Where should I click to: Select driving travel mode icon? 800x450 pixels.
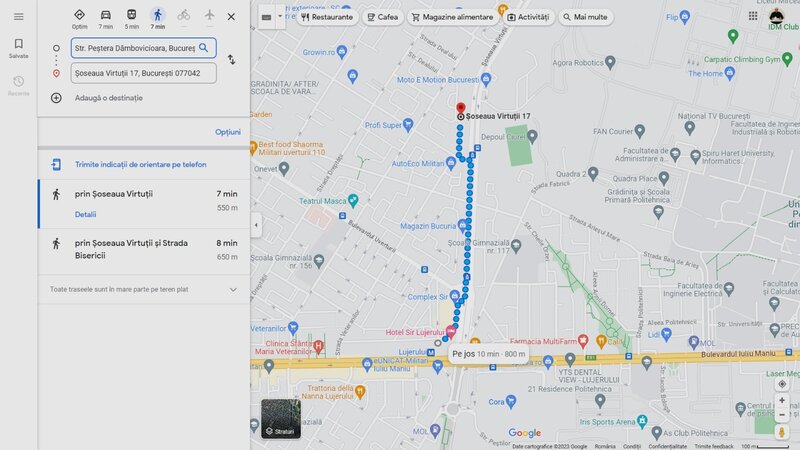pos(106,15)
